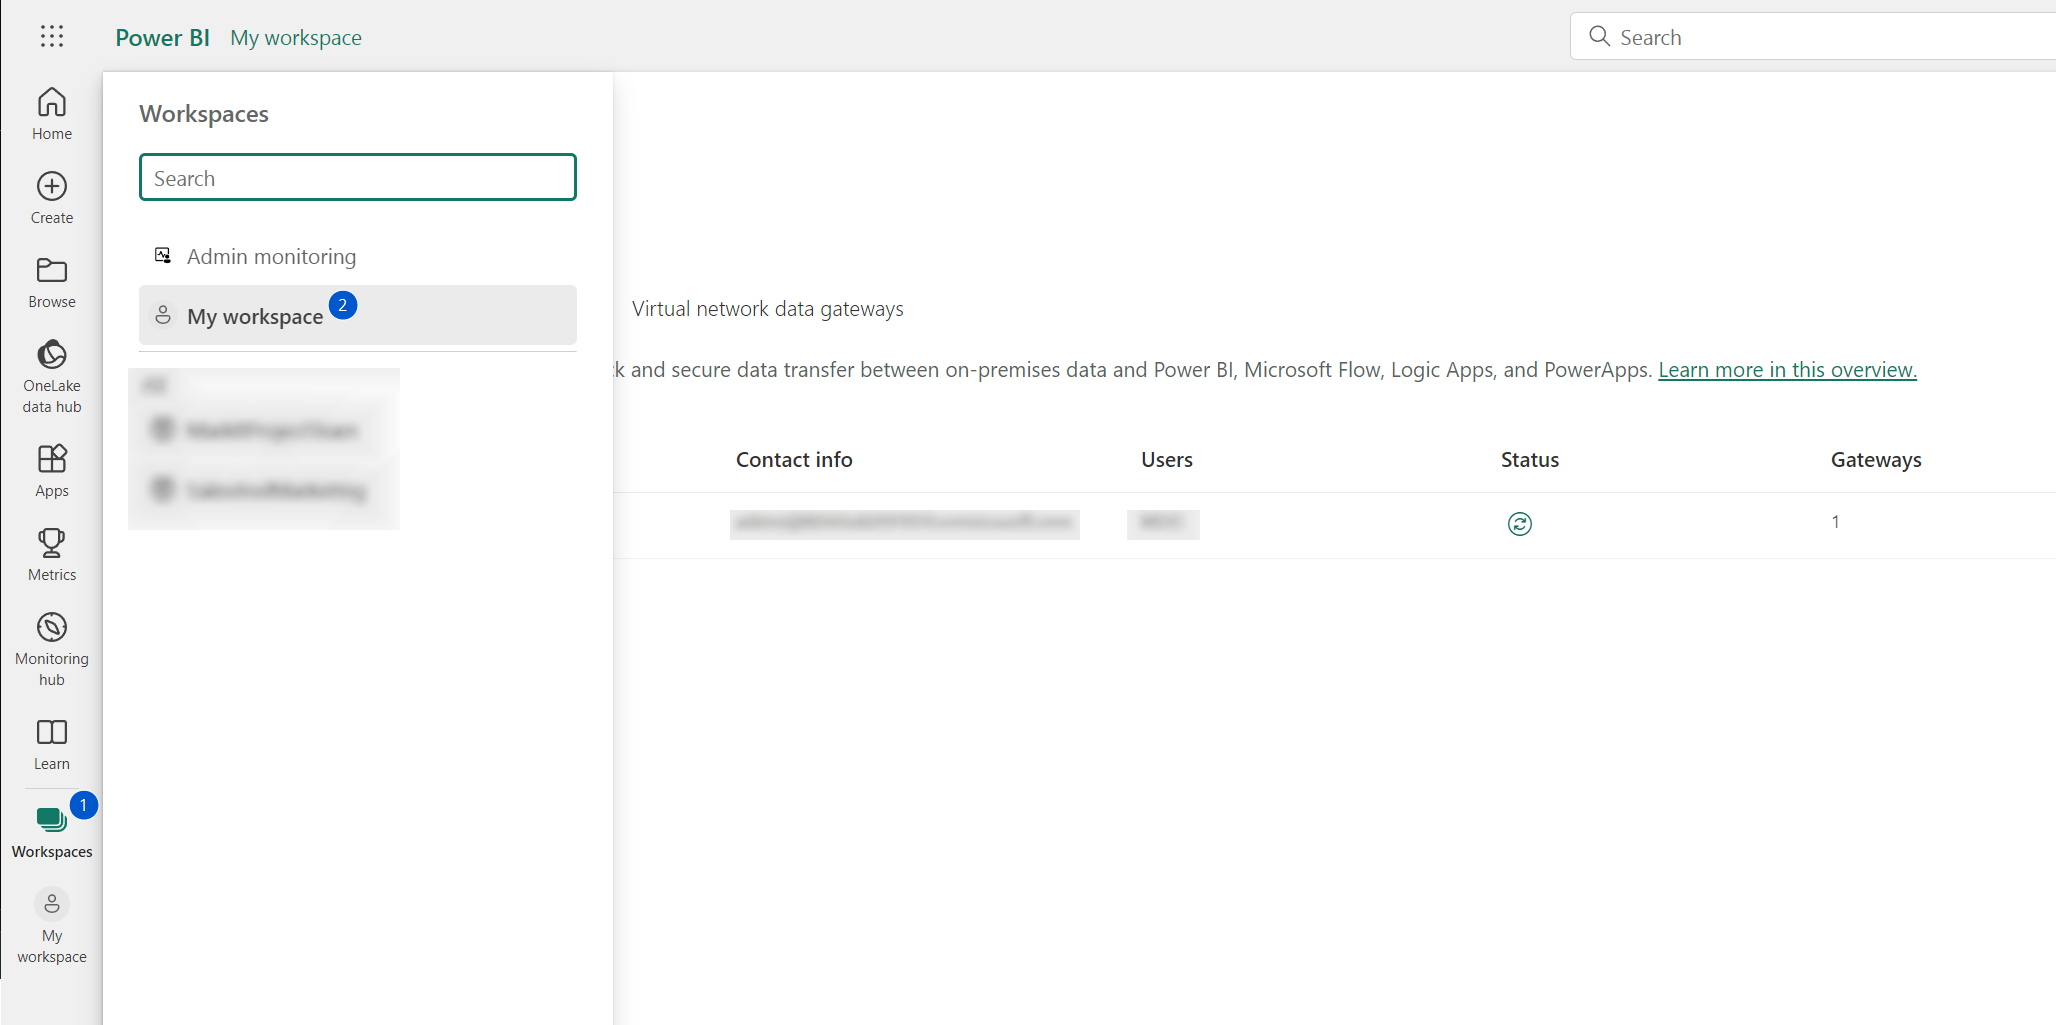Click the Workspaces panel heading
Image resolution: width=2056 pixels, height=1025 pixels.
tap(204, 114)
